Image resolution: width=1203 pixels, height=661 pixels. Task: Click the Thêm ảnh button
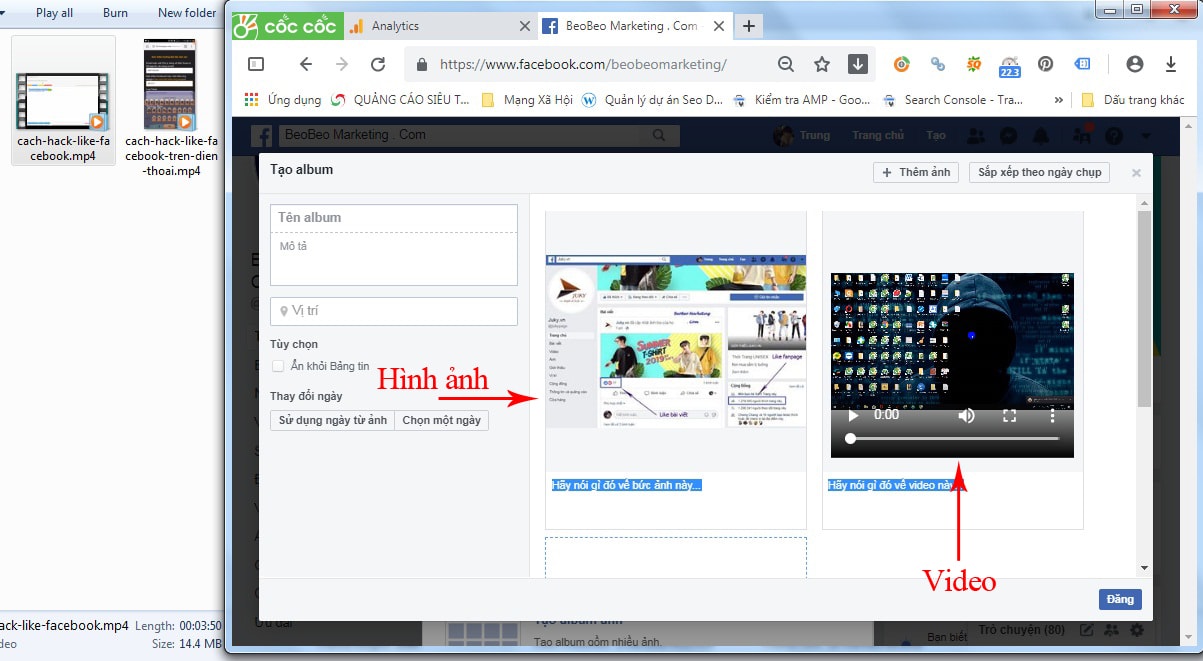(915, 171)
